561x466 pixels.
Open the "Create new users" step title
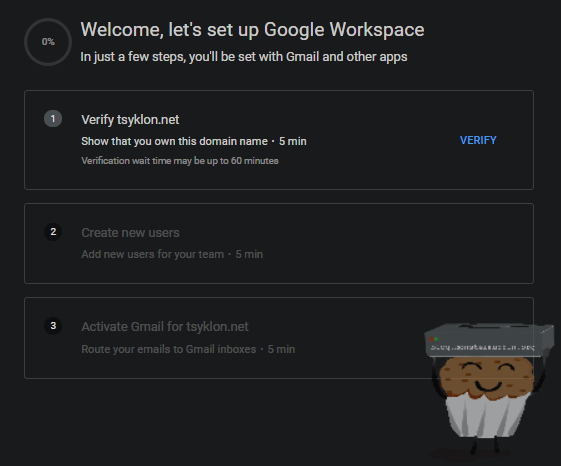tap(130, 233)
